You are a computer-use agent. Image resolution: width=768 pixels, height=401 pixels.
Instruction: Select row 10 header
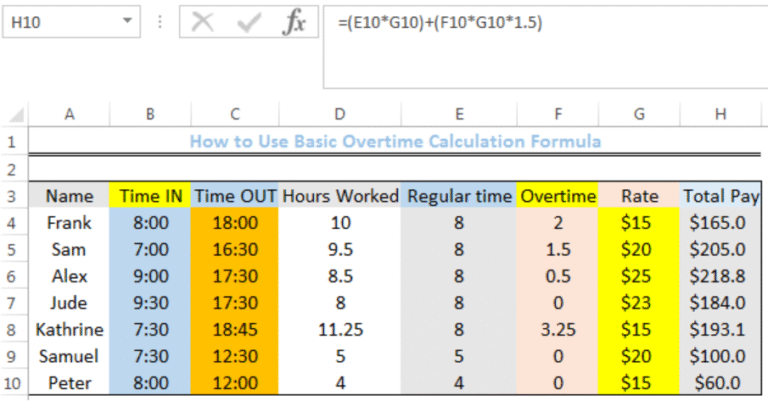[12, 383]
